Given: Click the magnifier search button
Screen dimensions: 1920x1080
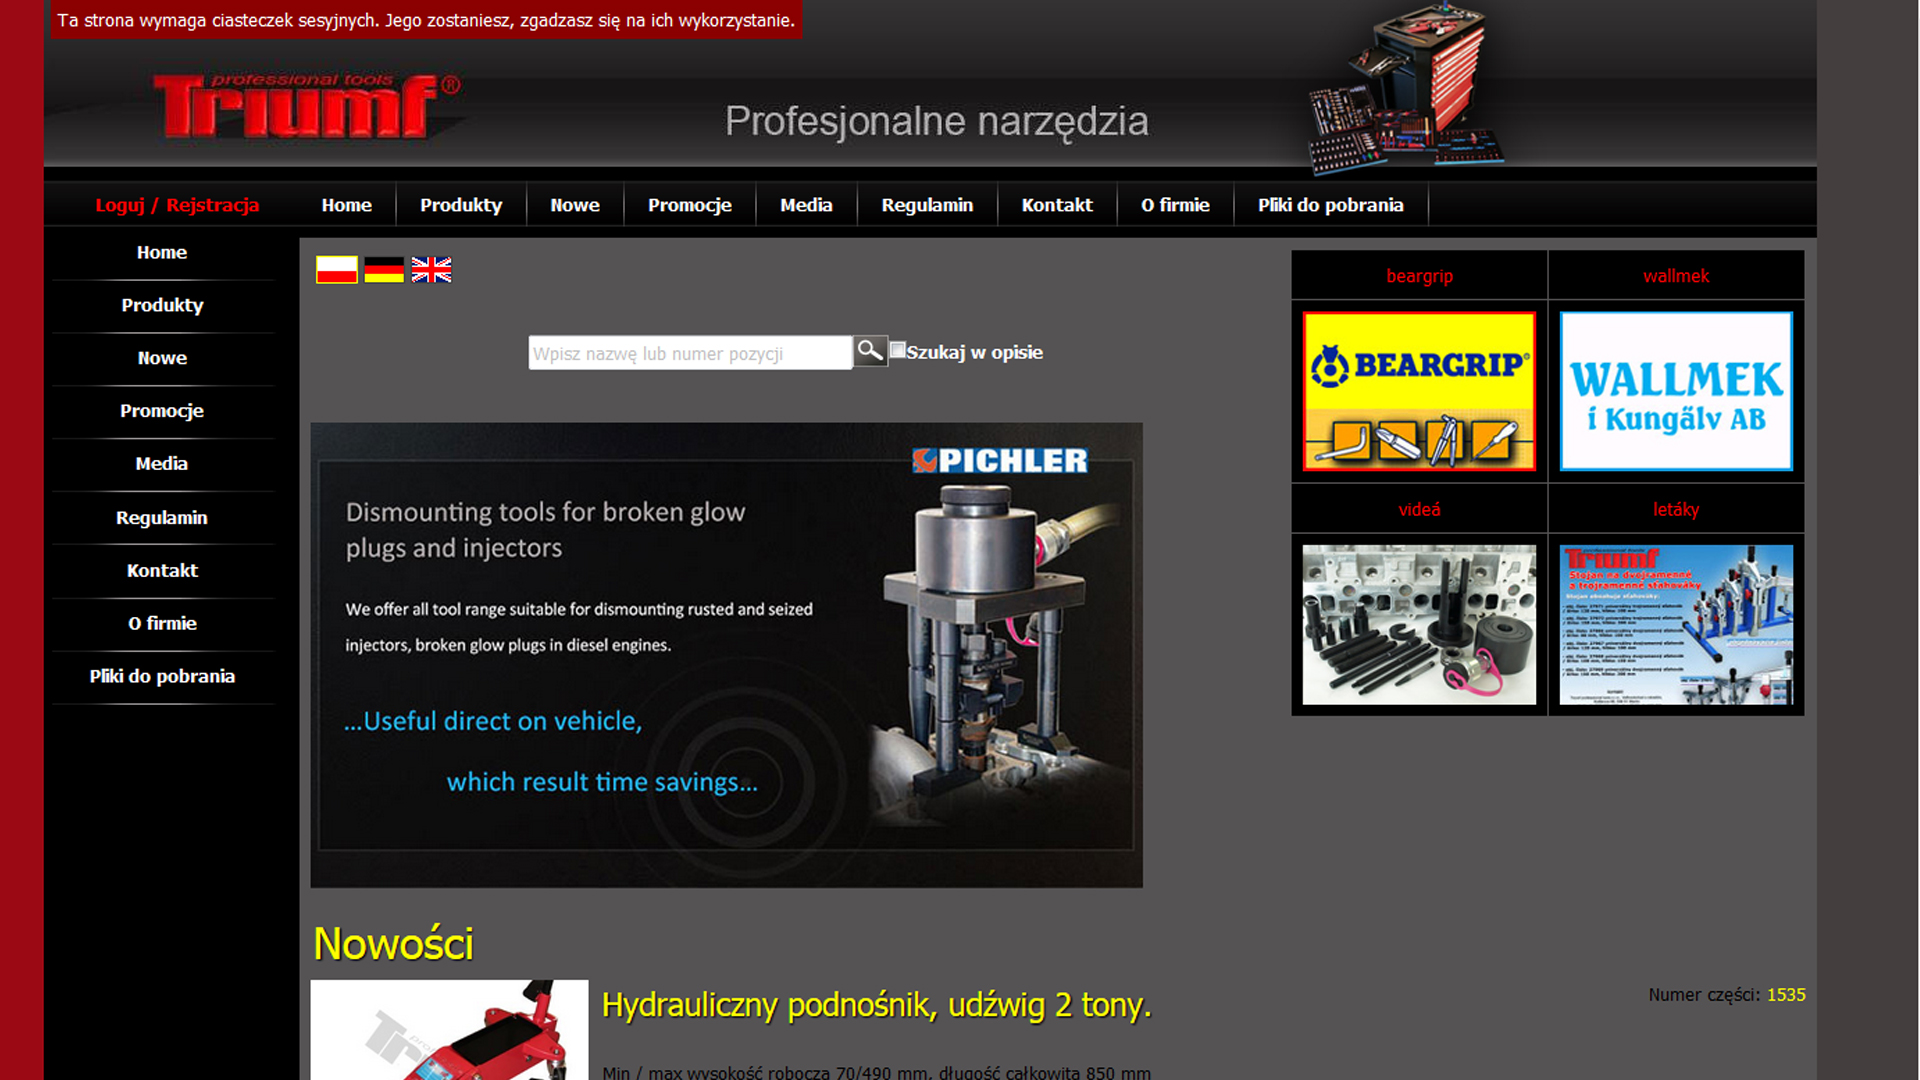Looking at the screenshot, I should tap(870, 351).
